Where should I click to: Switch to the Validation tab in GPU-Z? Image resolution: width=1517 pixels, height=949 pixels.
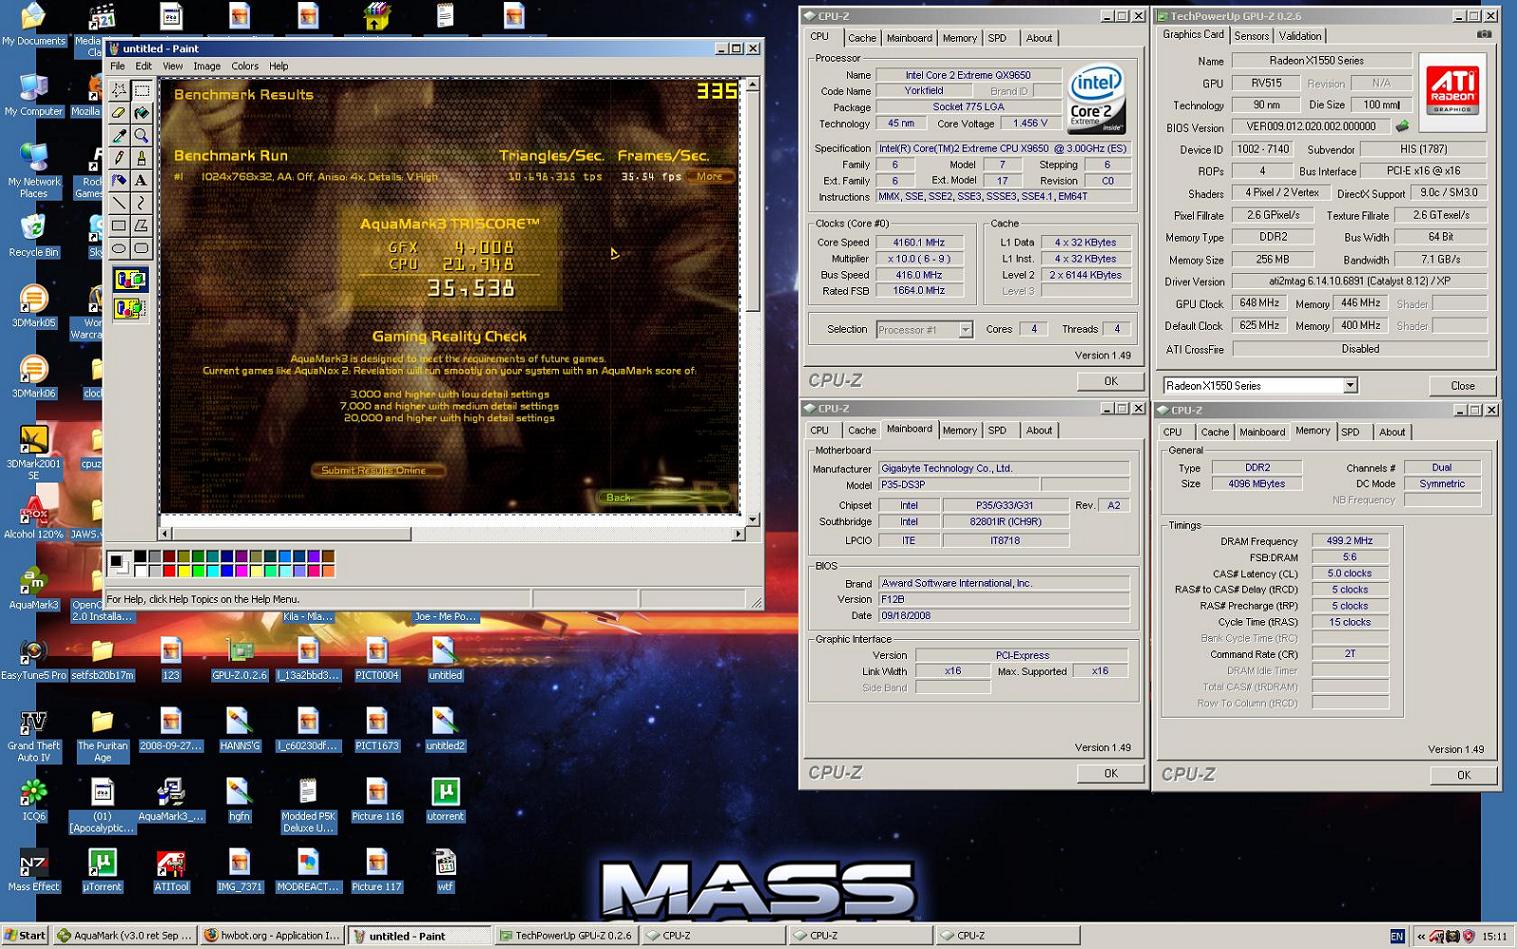tap(1300, 36)
